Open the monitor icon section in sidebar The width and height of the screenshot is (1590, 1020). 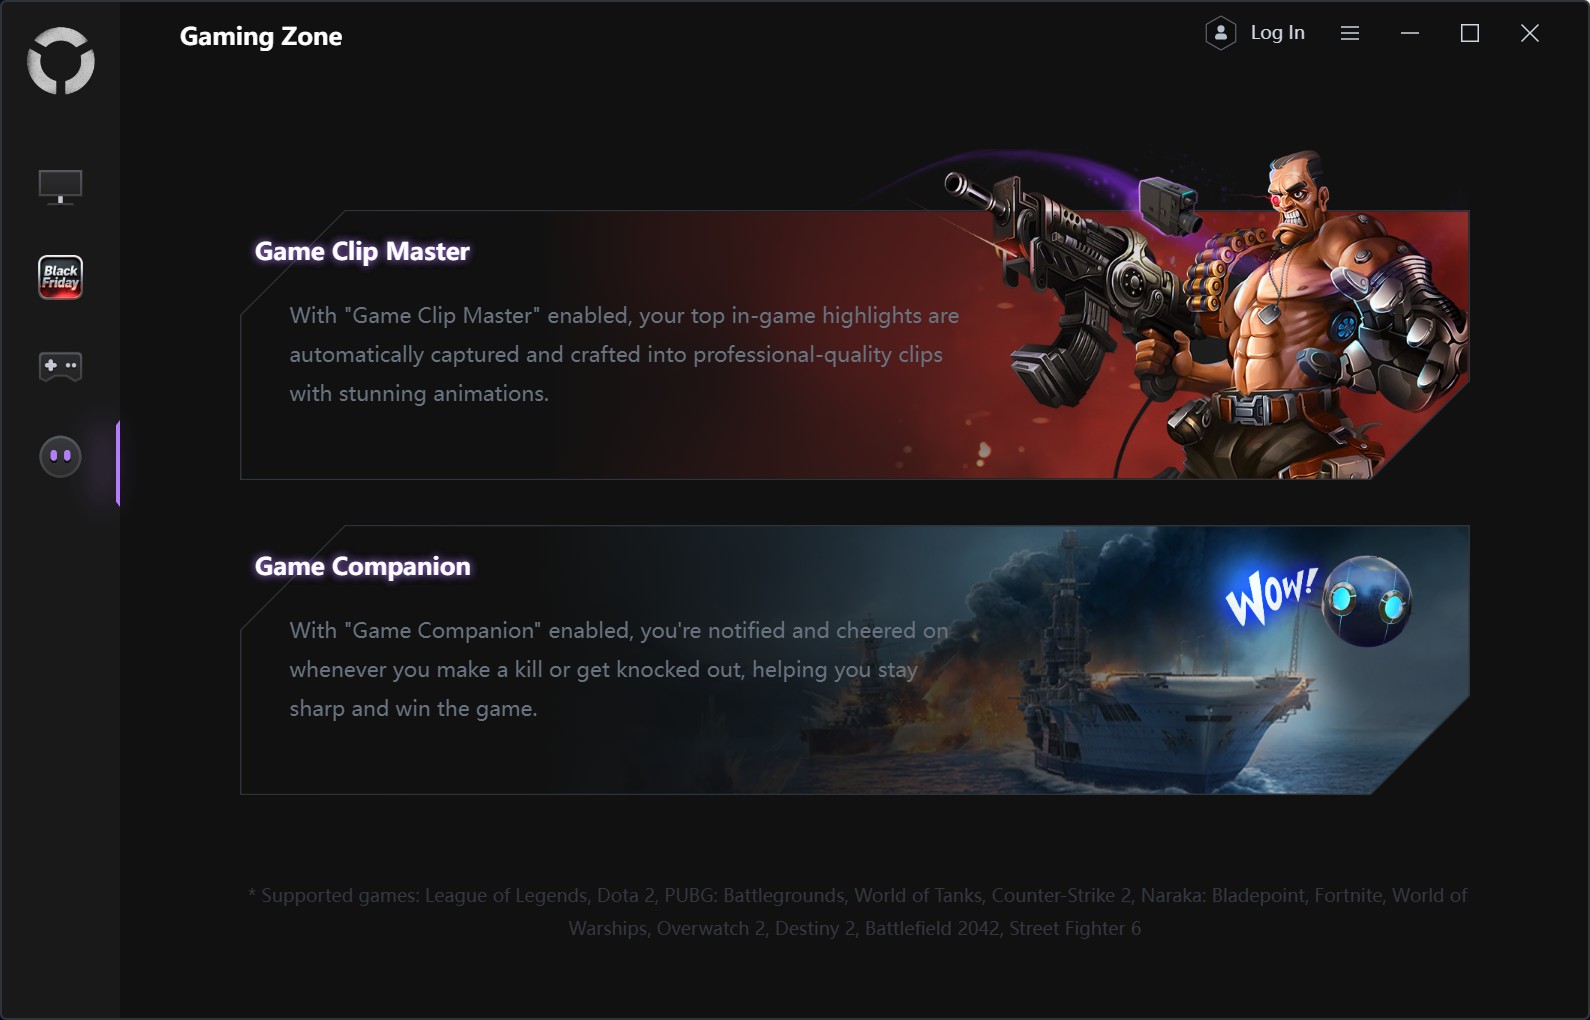pos(60,187)
